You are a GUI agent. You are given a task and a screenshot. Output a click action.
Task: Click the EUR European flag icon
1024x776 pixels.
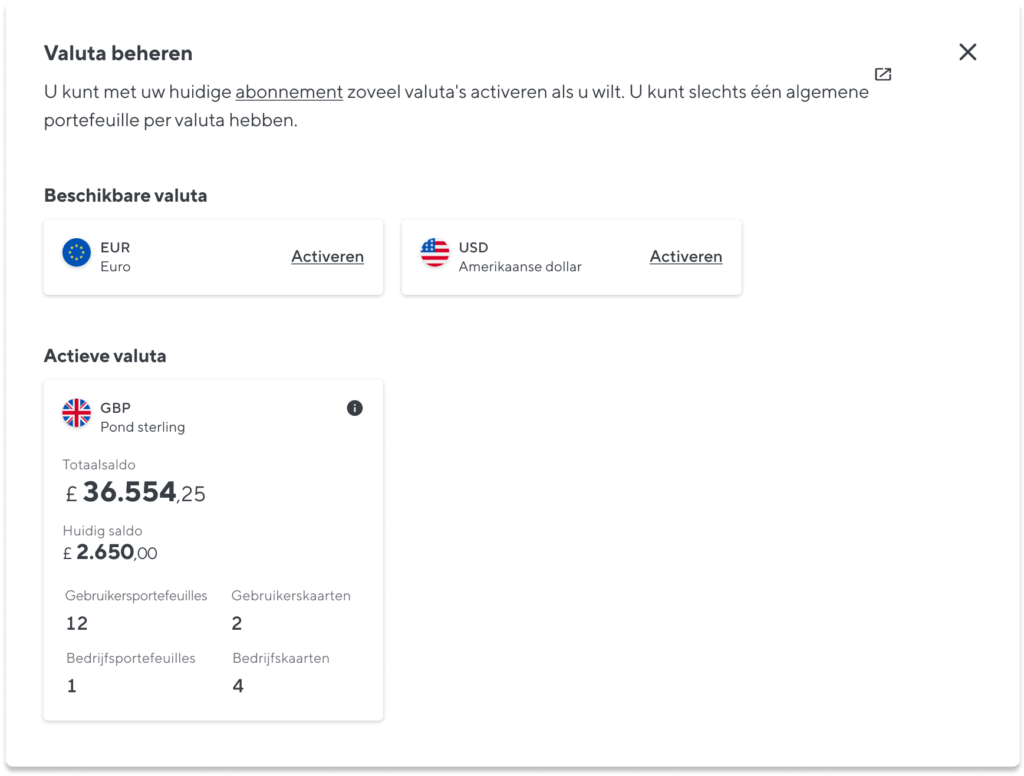click(x=76, y=253)
